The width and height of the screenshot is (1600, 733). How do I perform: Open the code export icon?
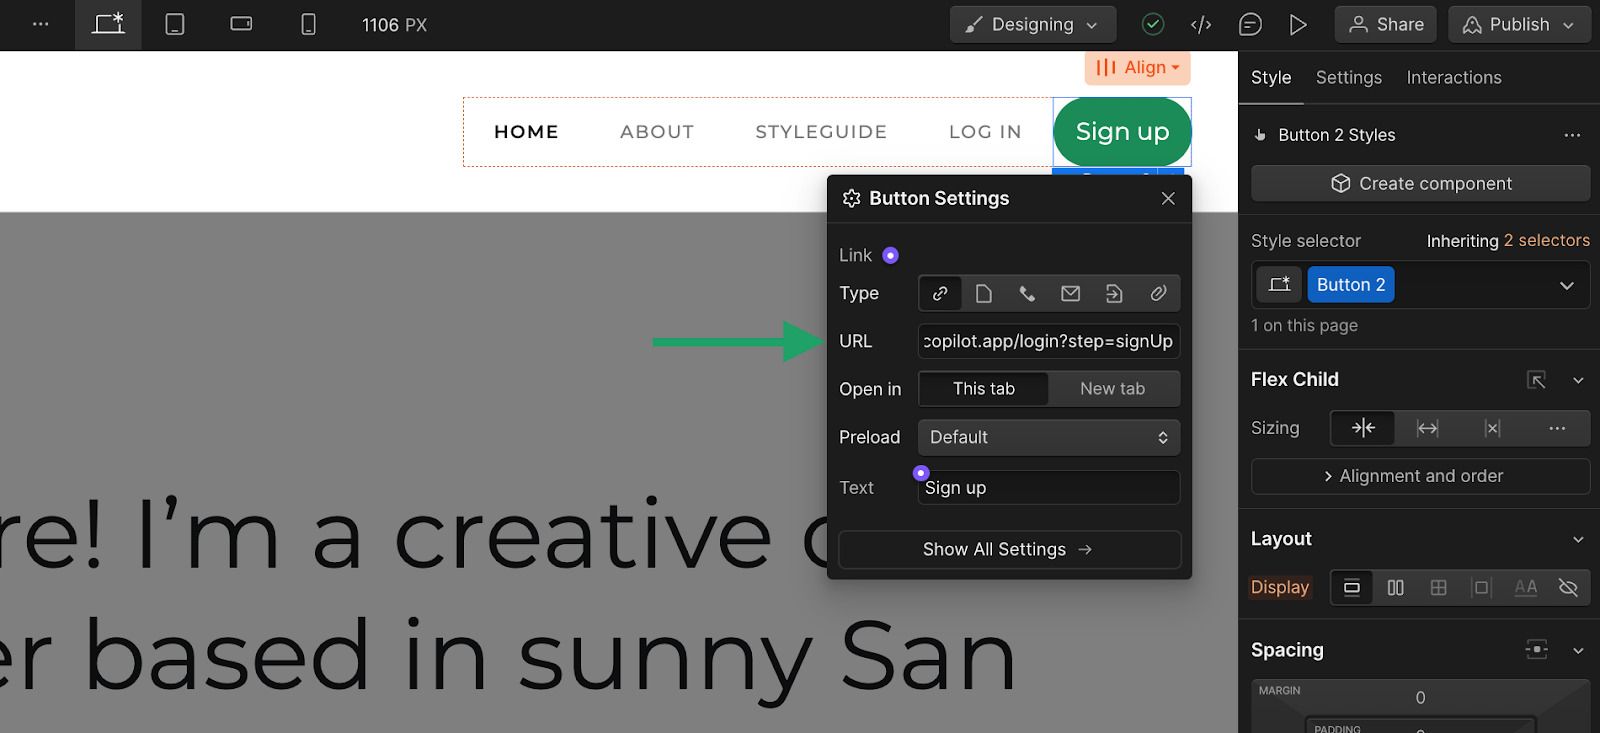[1201, 25]
